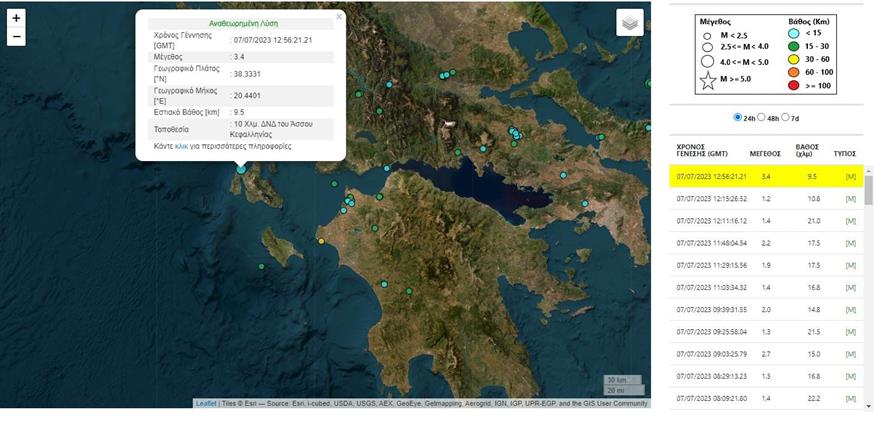Click the white marker in central Greece
This screenshot has height=421, width=875.
(x=449, y=123)
